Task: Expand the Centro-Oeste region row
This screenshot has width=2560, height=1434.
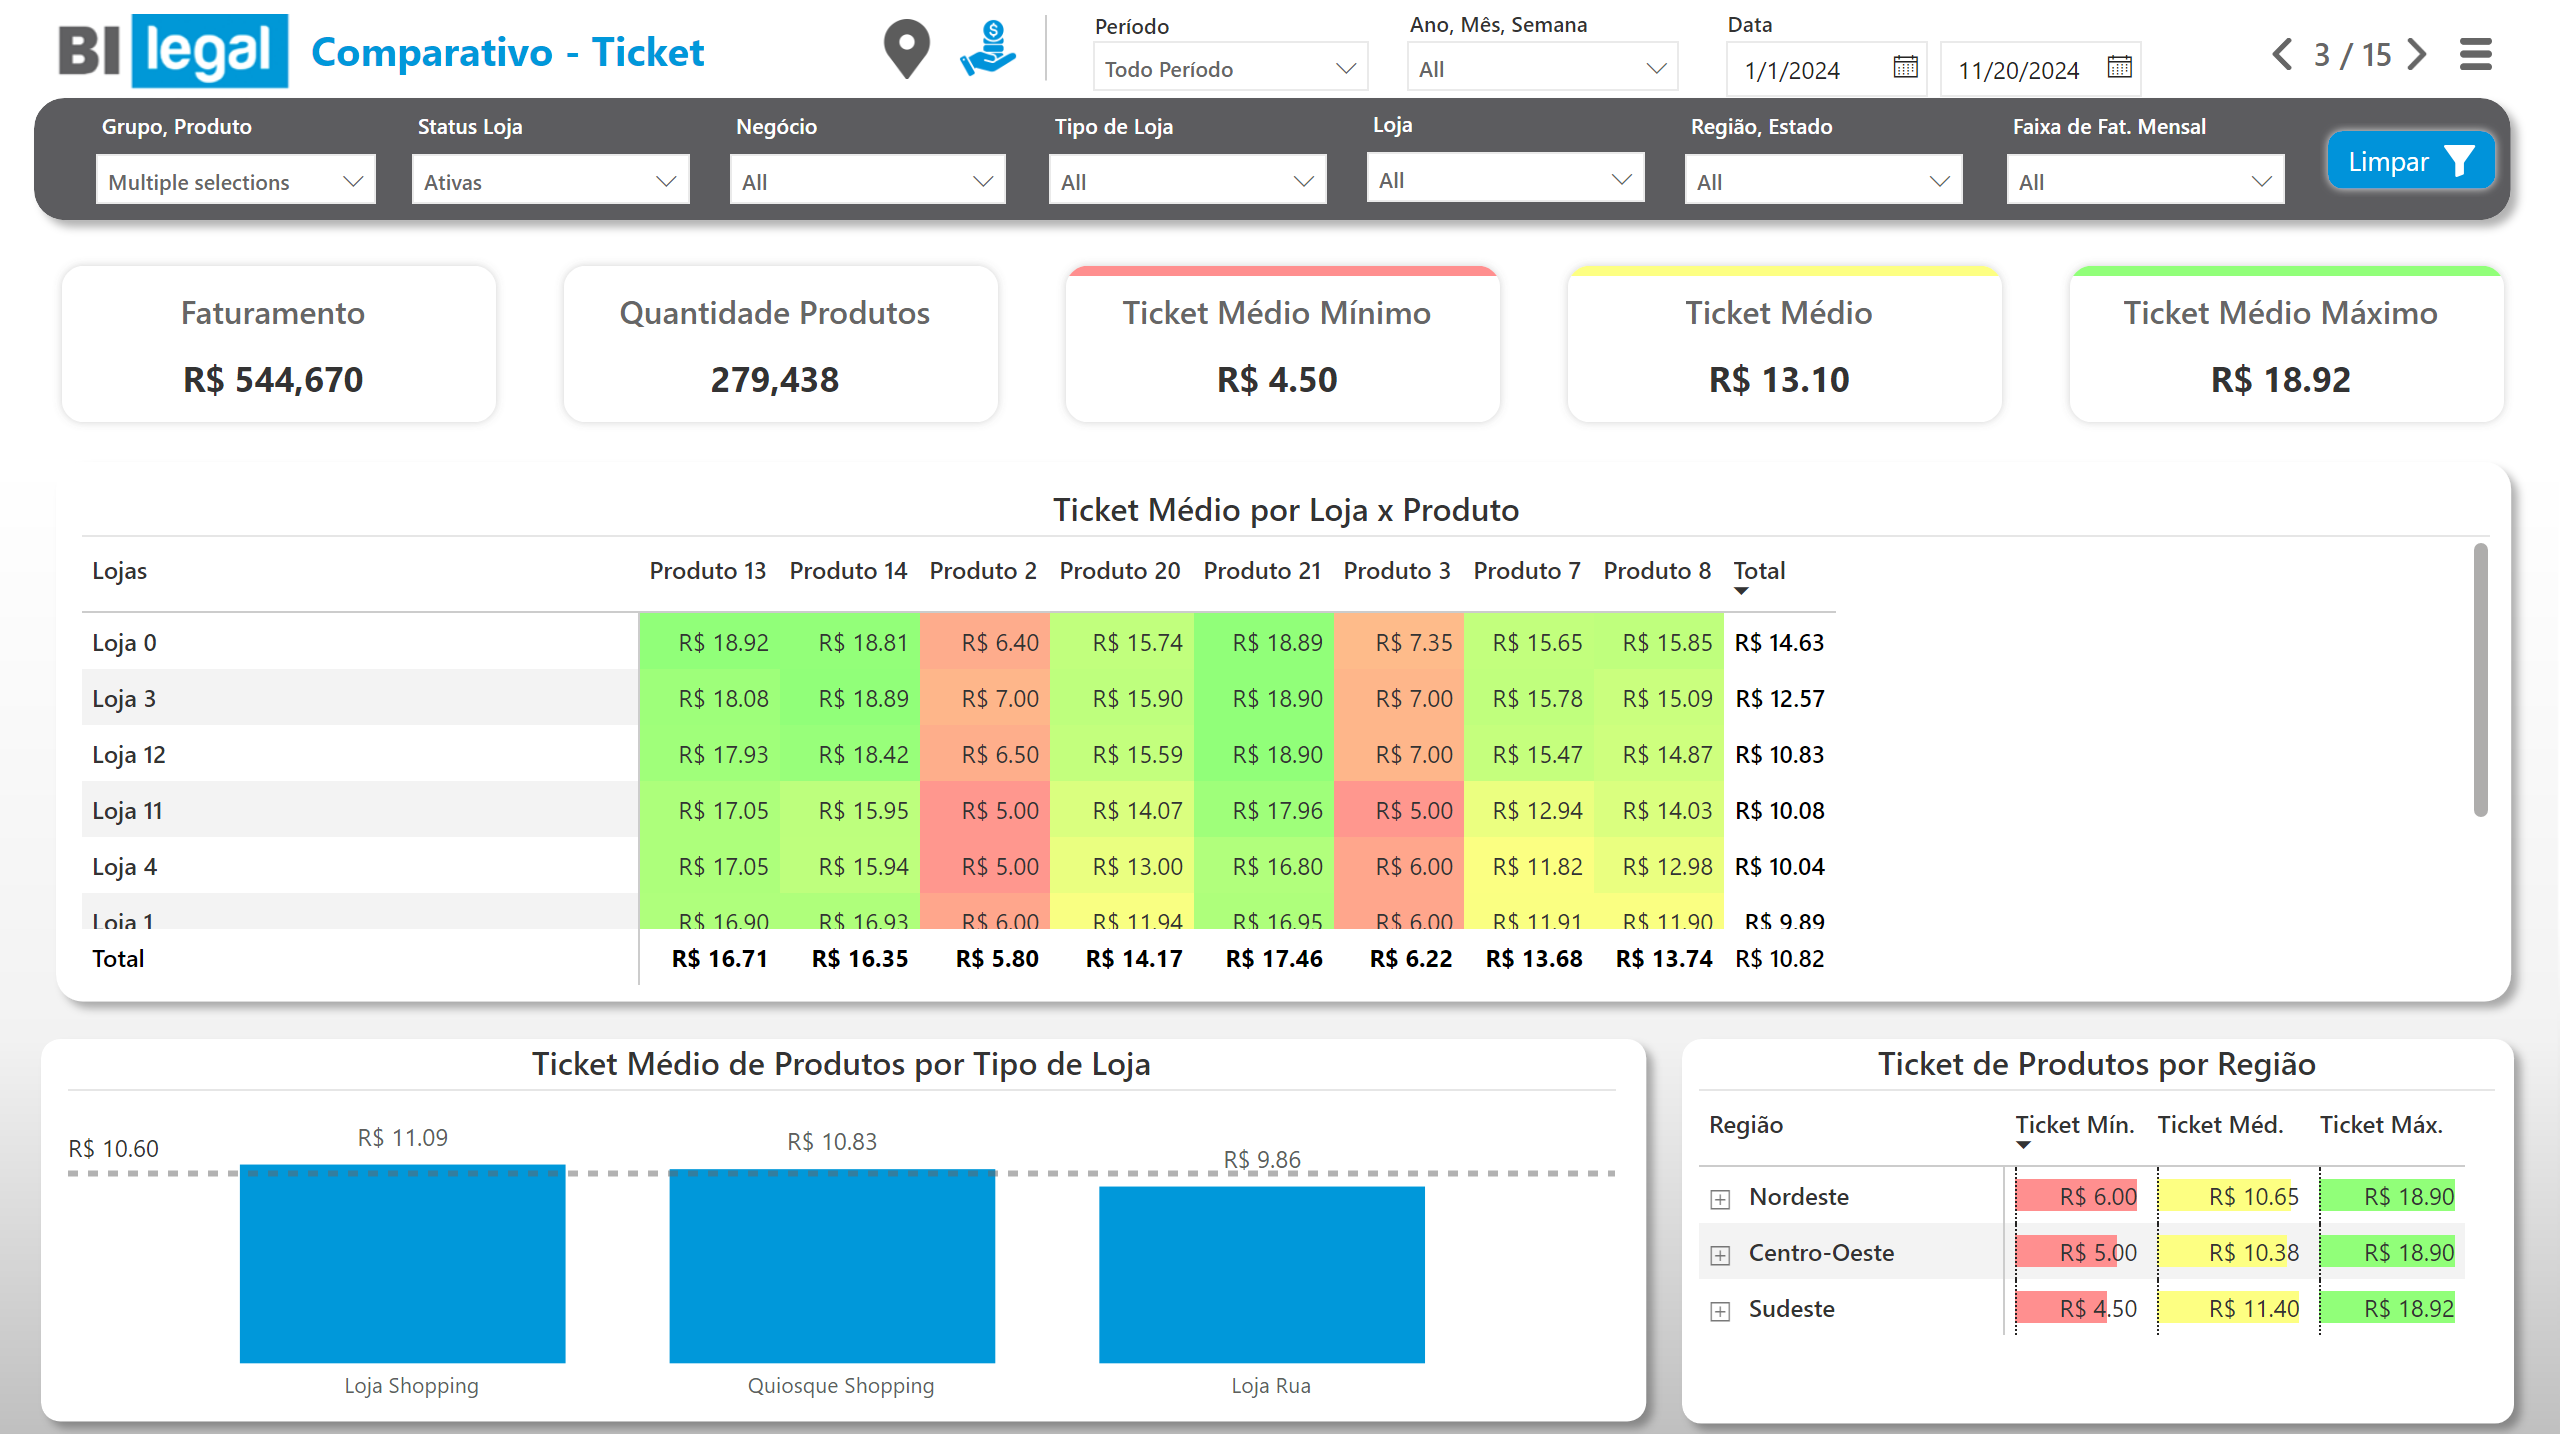Action: (1719, 1254)
